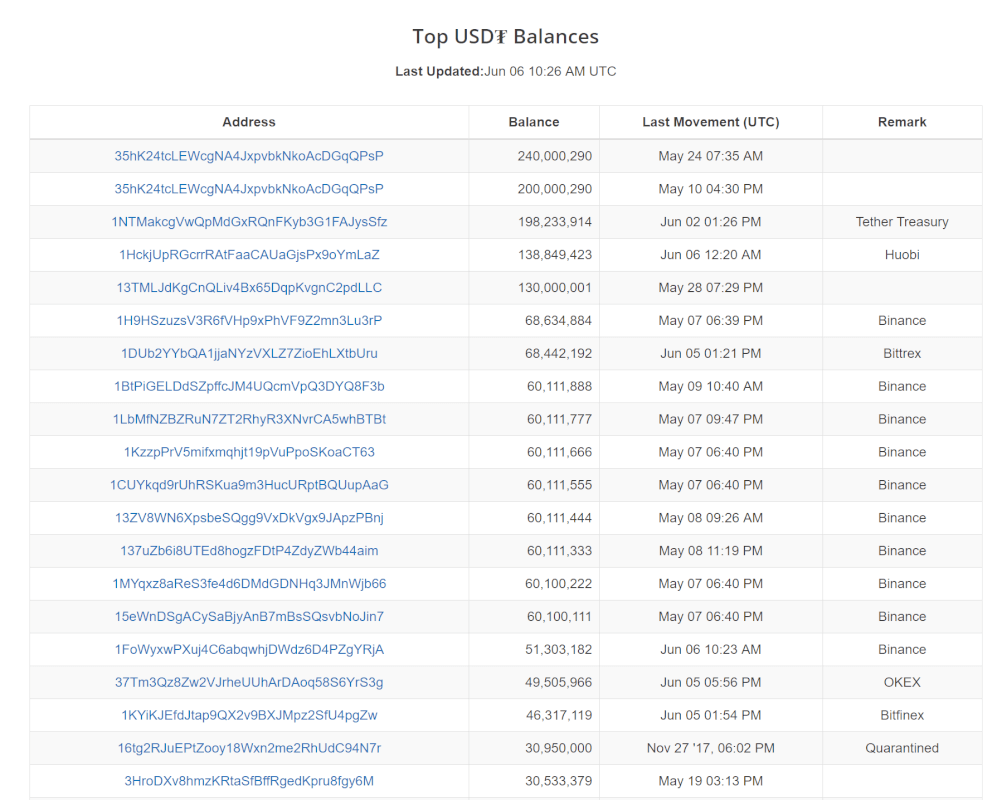Viewport: 1002px width, 800px height.
Task: Open address link 1NTMakcgVwQpMdGxRQnFKyb3G1FAJysSfz
Action: pos(249,222)
